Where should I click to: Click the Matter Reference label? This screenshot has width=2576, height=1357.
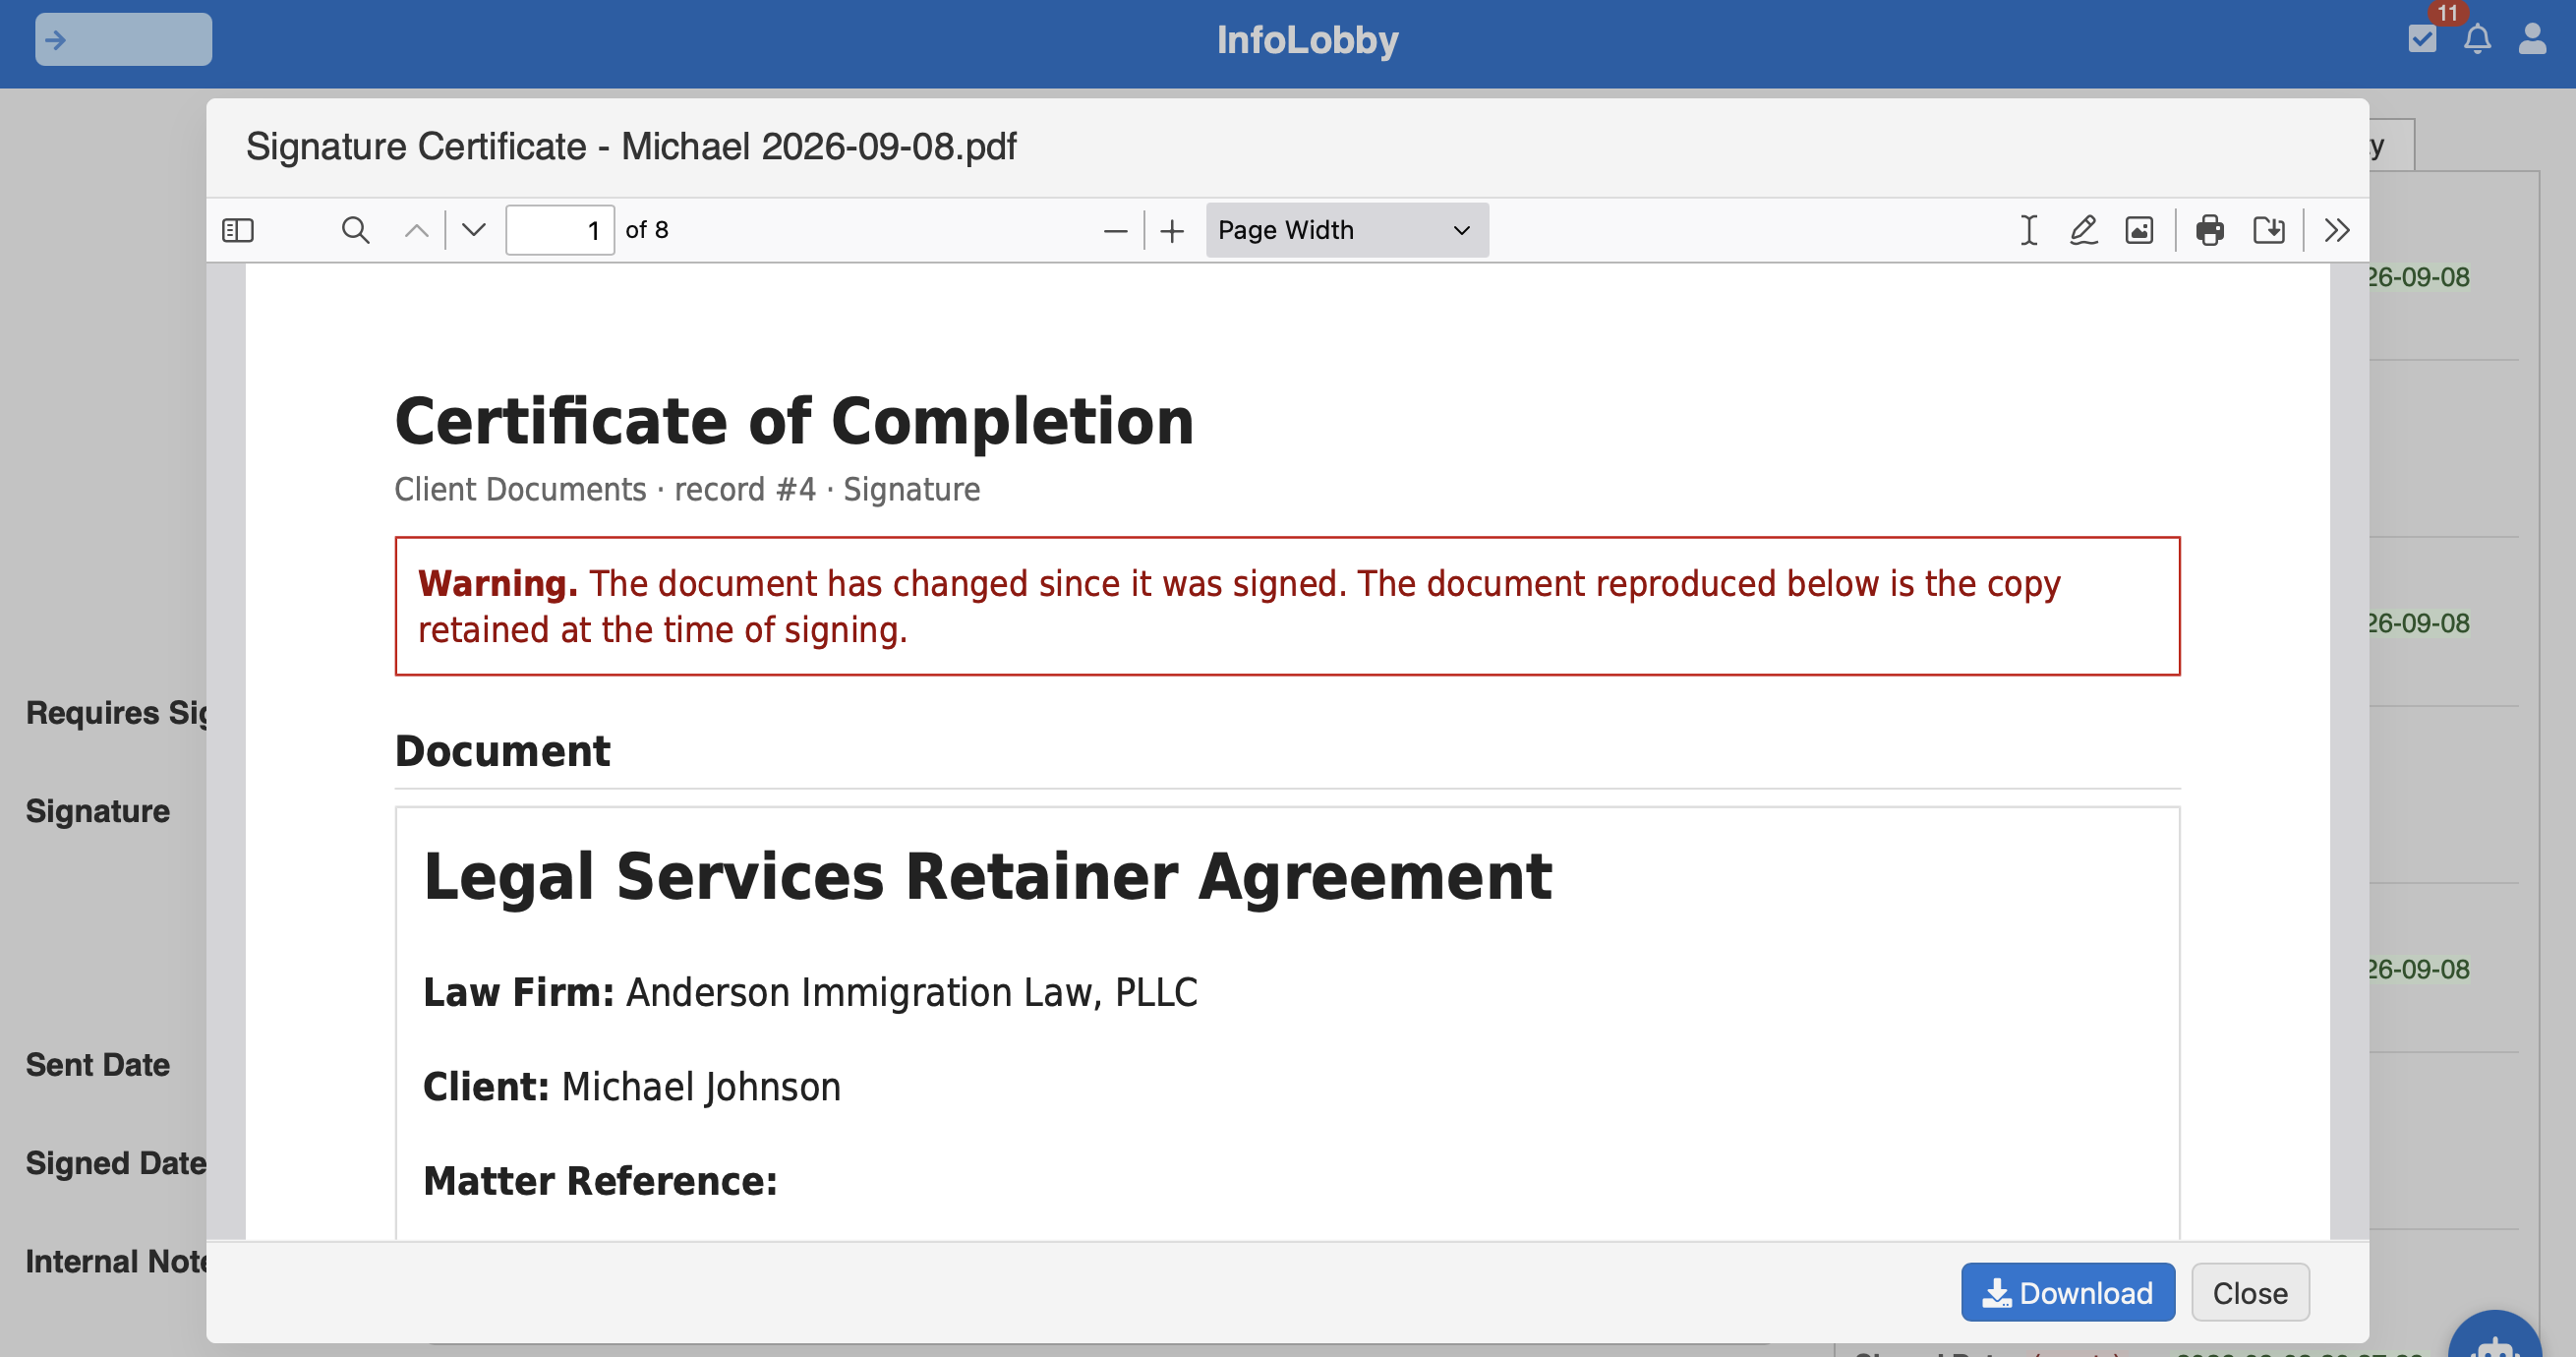(600, 1181)
